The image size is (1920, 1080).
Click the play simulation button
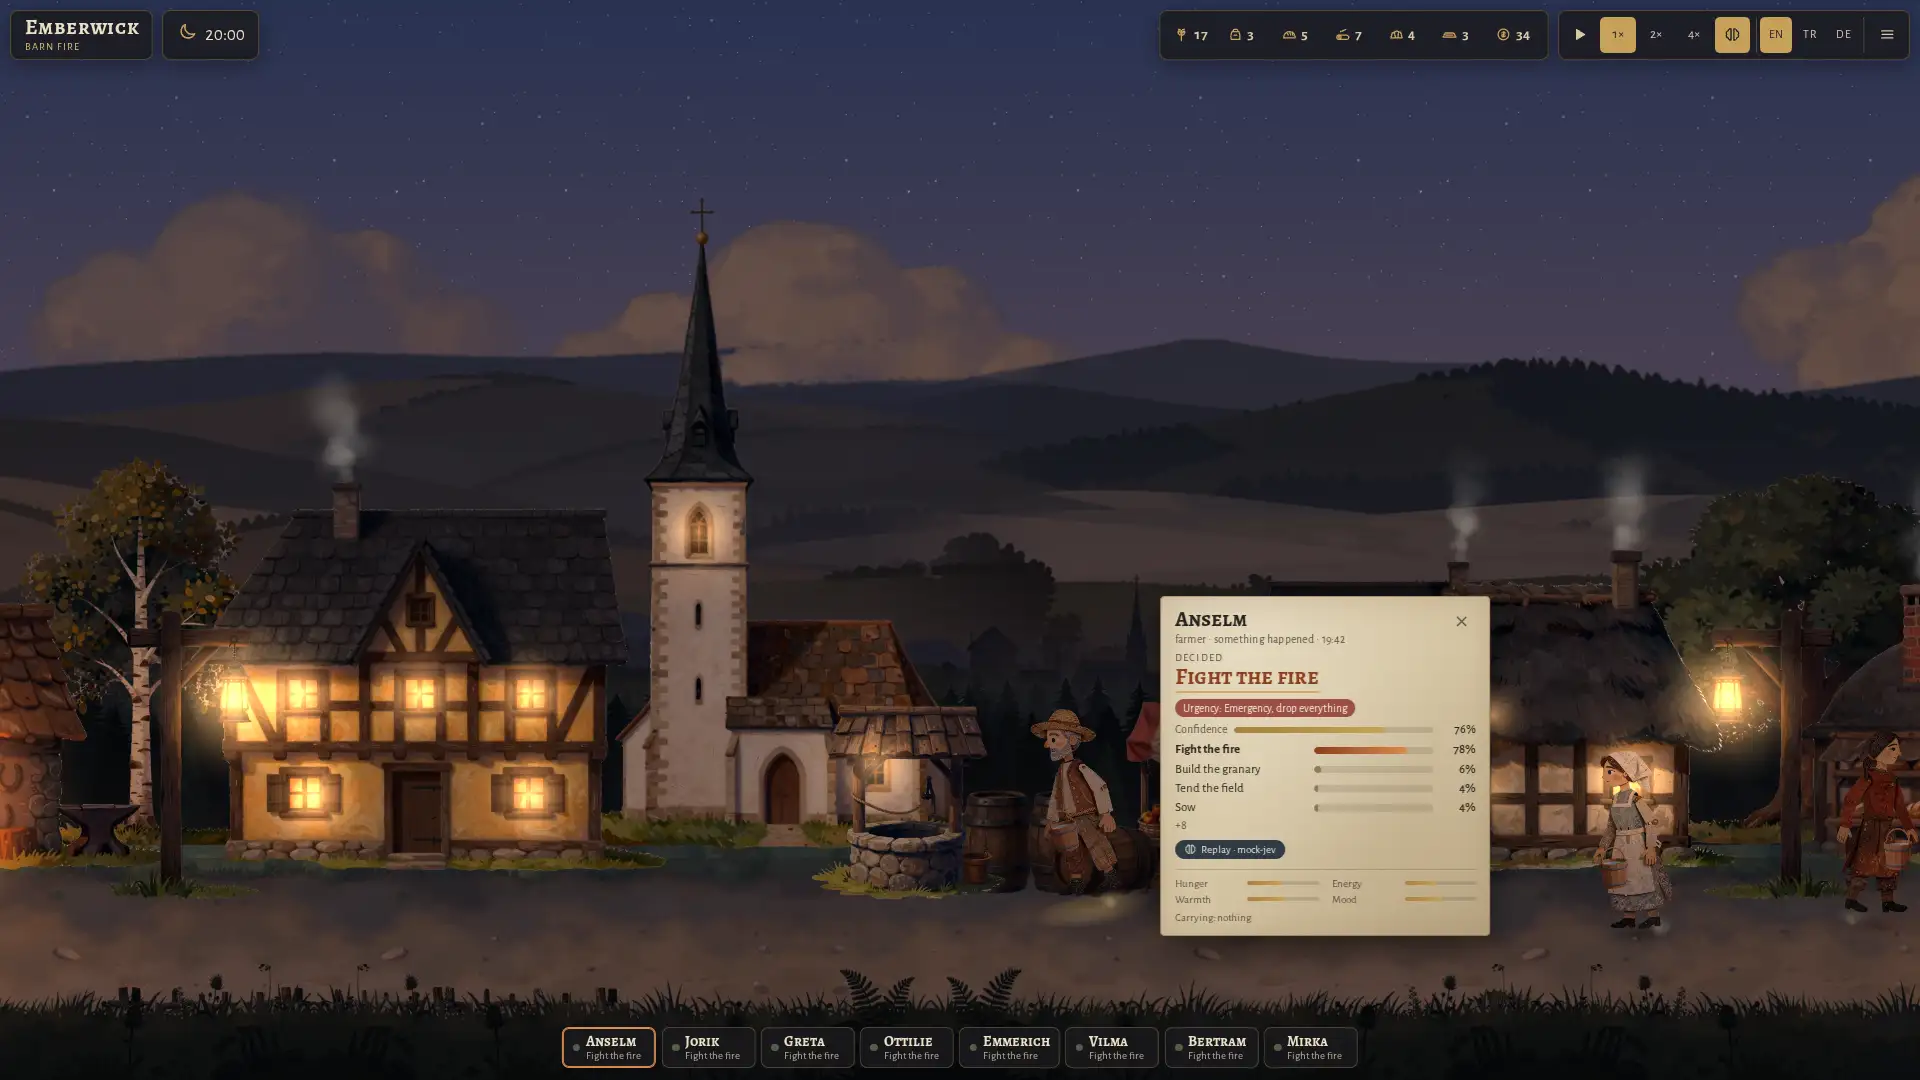click(x=1580, y=35)
